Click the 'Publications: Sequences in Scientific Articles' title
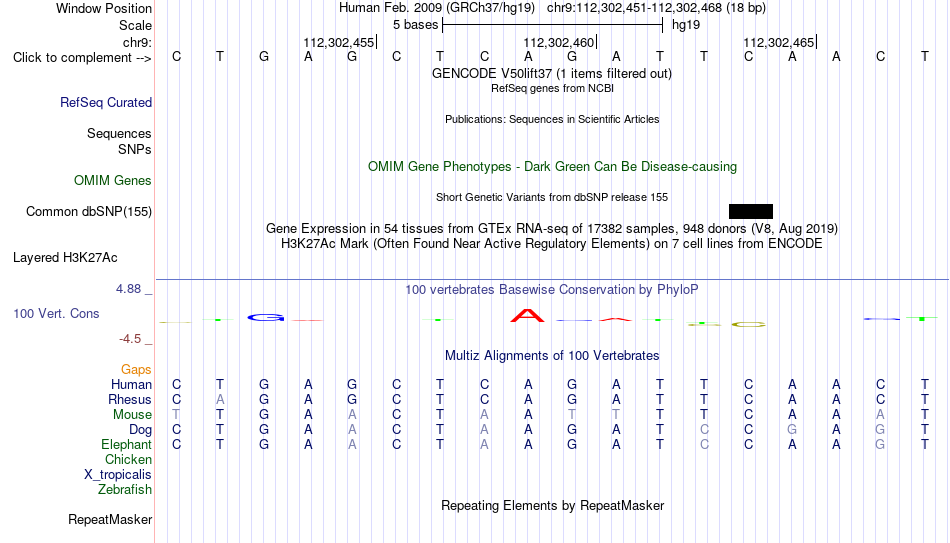This screenshot has height=543, width=950. tap(552, 119)
